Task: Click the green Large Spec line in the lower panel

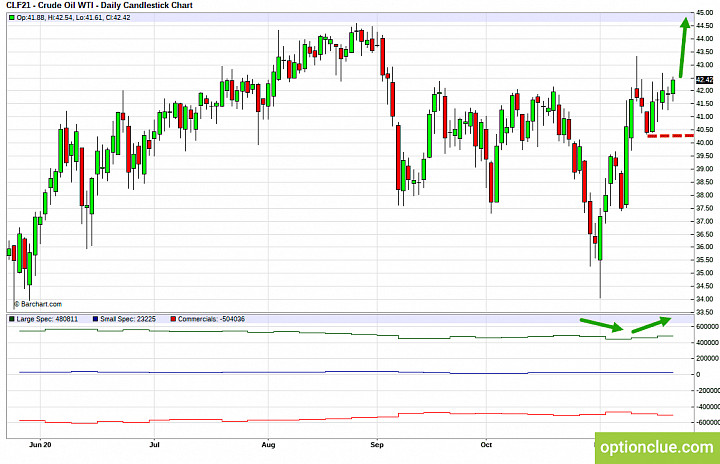Action: [344, 334]
